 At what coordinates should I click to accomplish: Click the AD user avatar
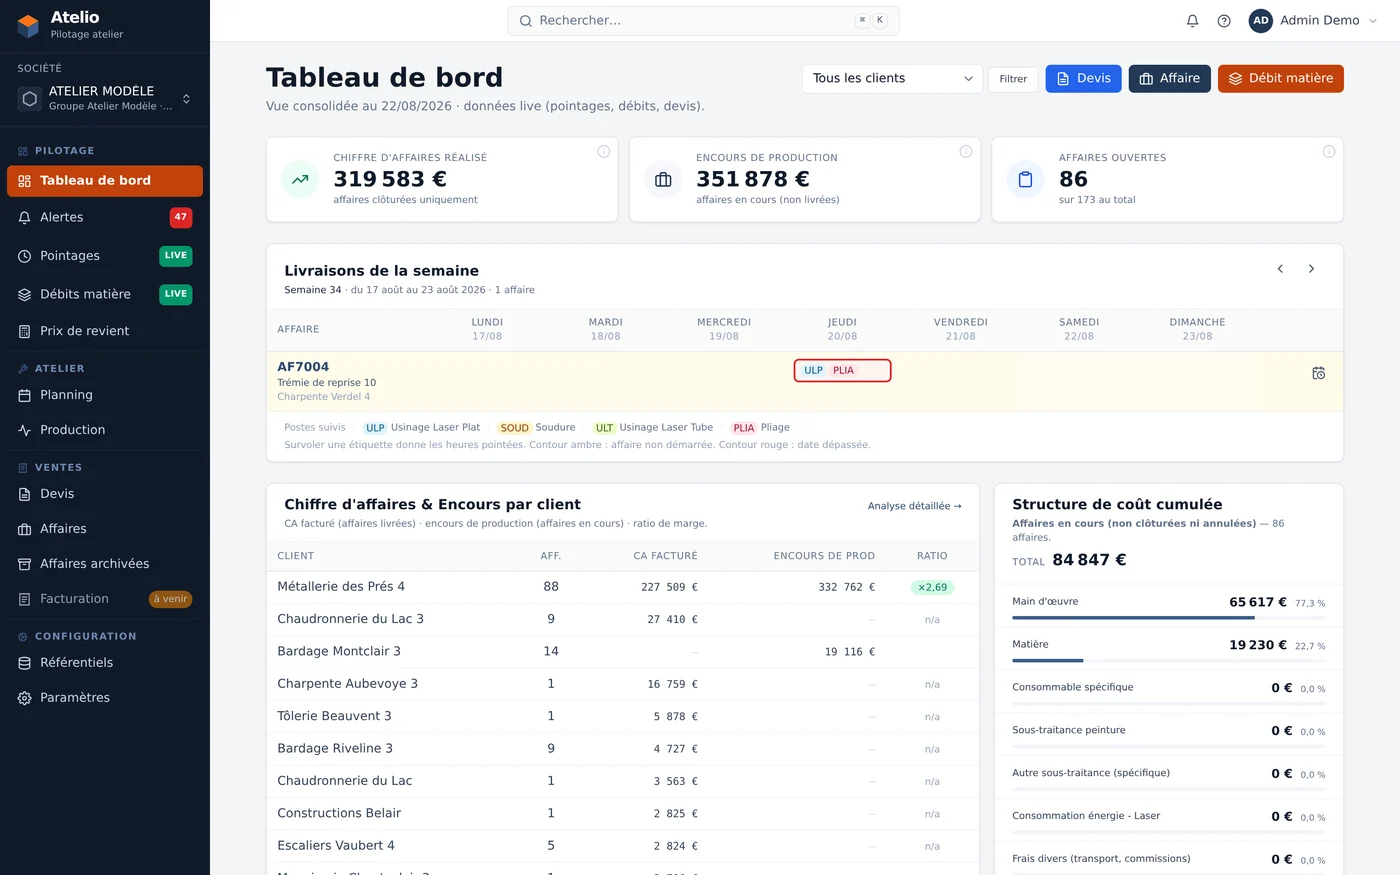(1261, 21)
